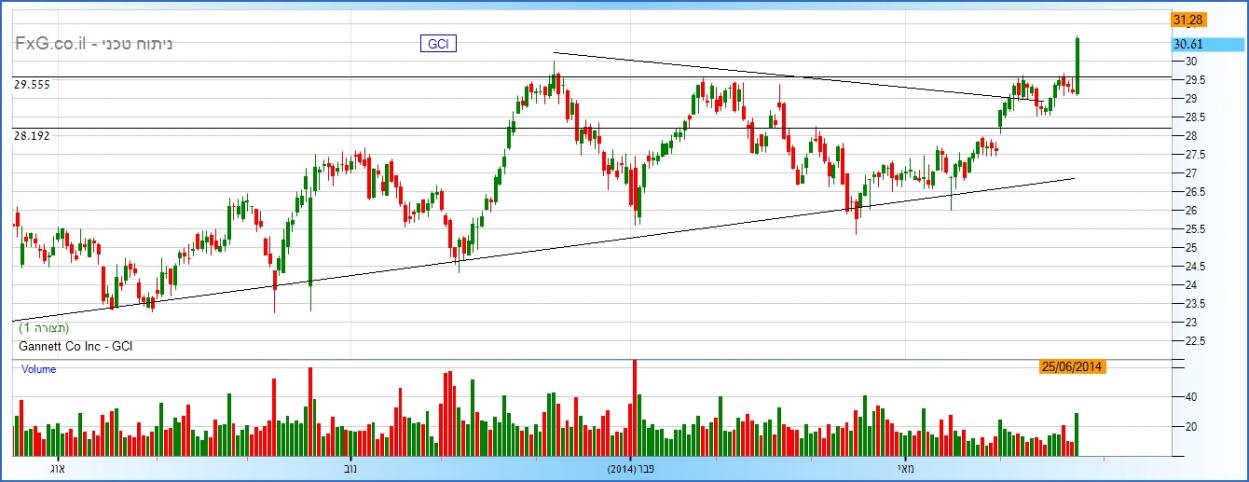Image resolution: width=1249 pixels, height=482 pixels.
Task: Click the 40 tick on volume axis
Action: (1190, 397)
